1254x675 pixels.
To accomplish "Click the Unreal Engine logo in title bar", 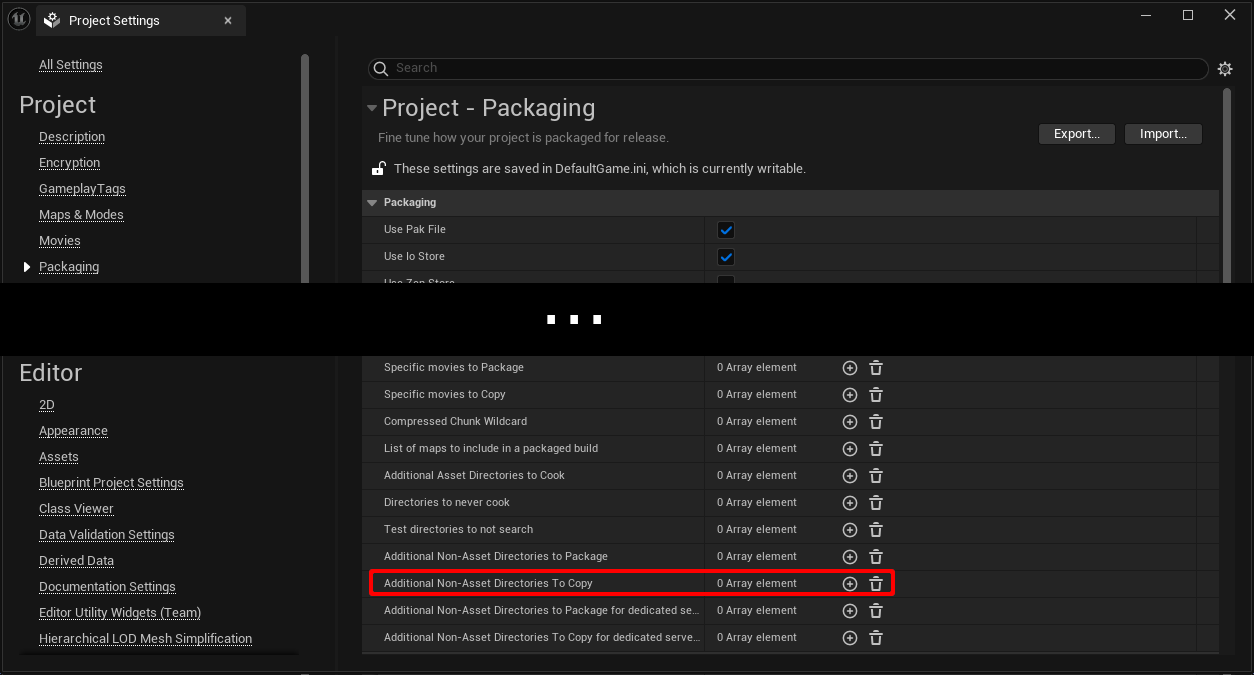I will tap(18, 20).
